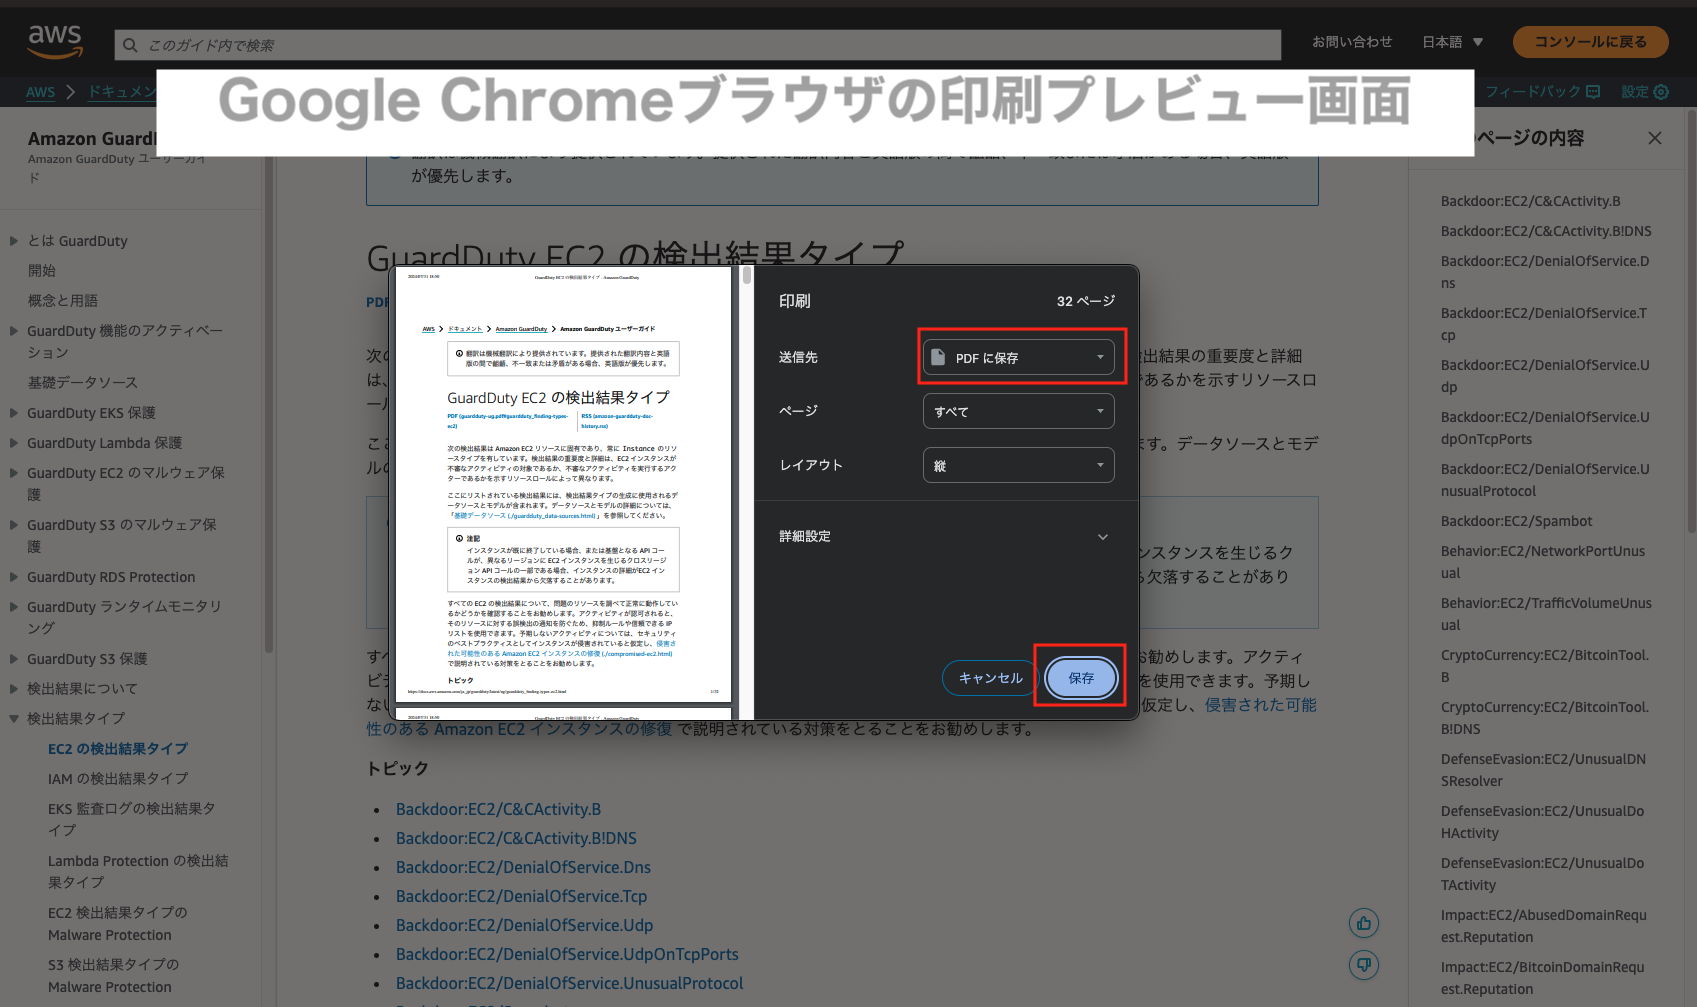Select EC2 の検出結果タイプ in the sidebar
The height and width of the screenshot is (1007, 1697).
click(x=118, y=749)
